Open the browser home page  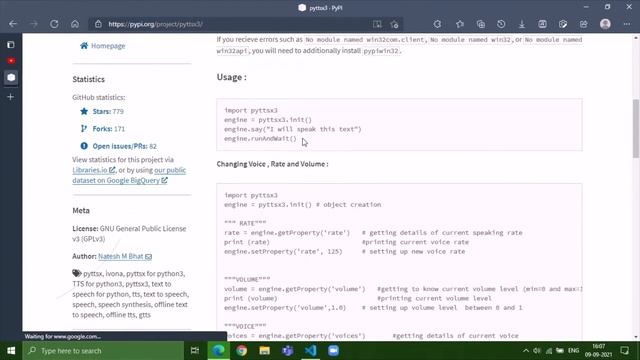point(75,24)
